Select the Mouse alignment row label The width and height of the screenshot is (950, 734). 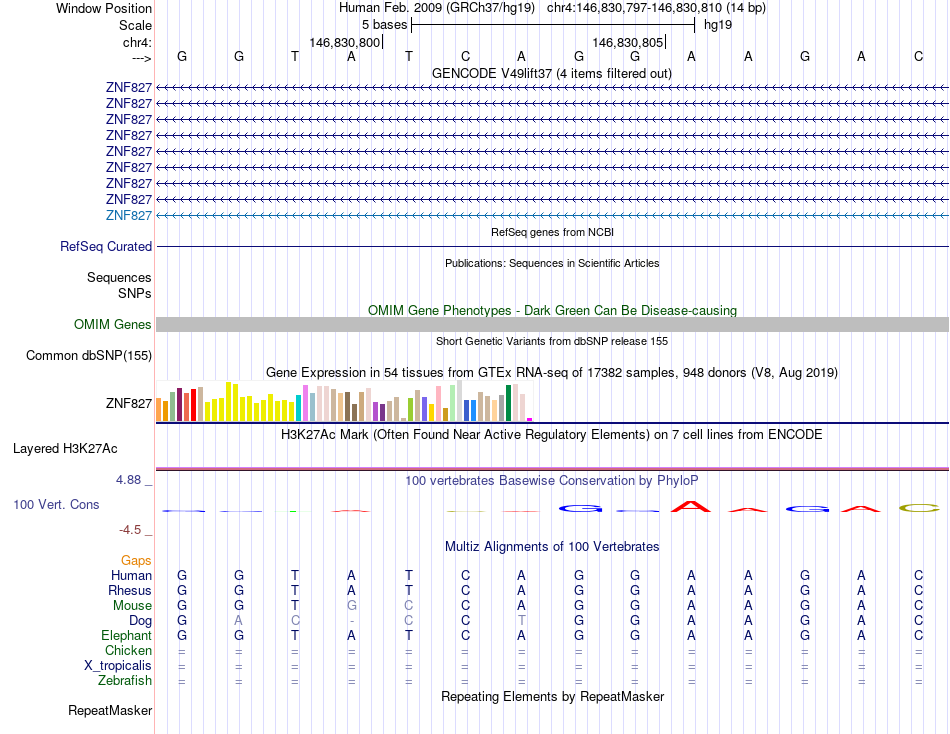pos(132,606)
